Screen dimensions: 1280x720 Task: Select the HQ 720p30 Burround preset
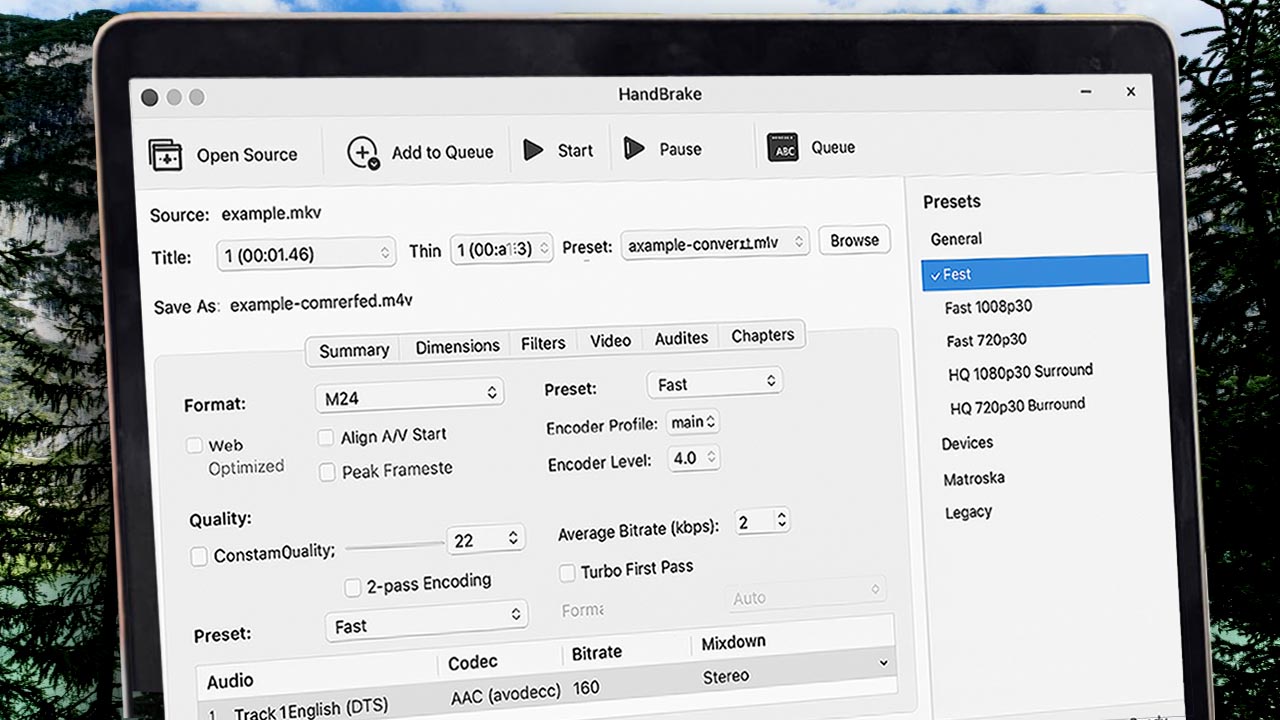click(x=1017, y=406)
